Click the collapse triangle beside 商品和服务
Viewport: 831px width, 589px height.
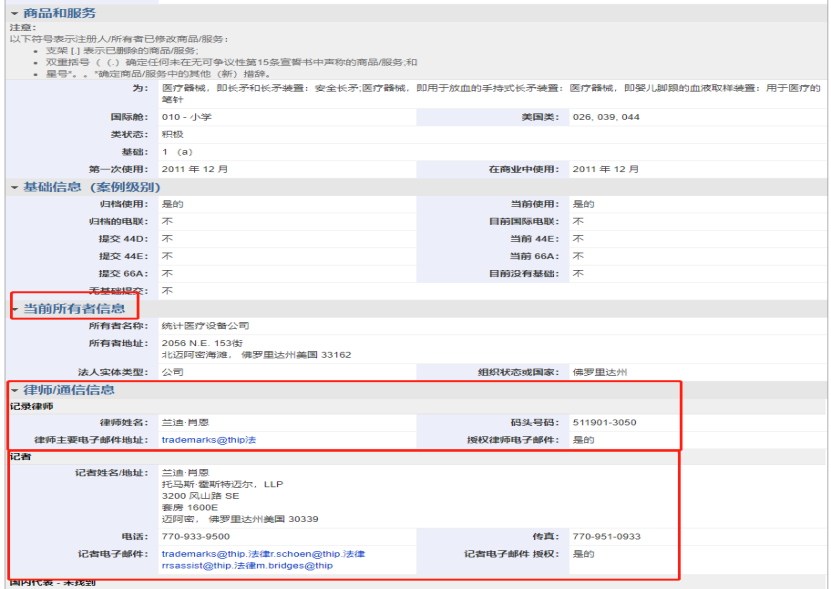point(12,14)
